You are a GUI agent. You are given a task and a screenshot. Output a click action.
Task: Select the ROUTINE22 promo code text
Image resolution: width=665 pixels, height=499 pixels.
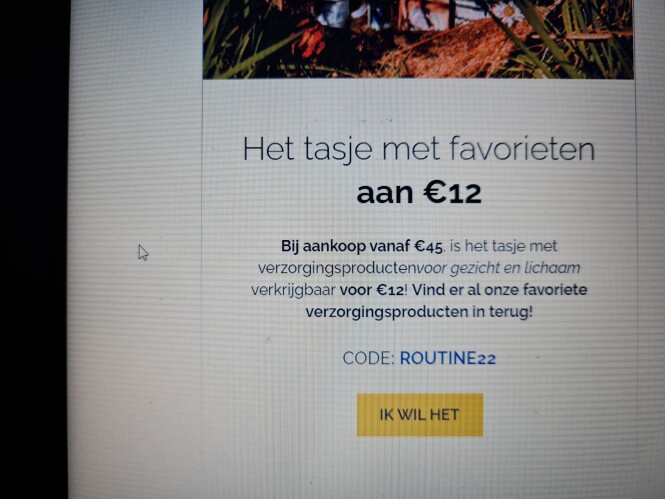coord(448,358)
